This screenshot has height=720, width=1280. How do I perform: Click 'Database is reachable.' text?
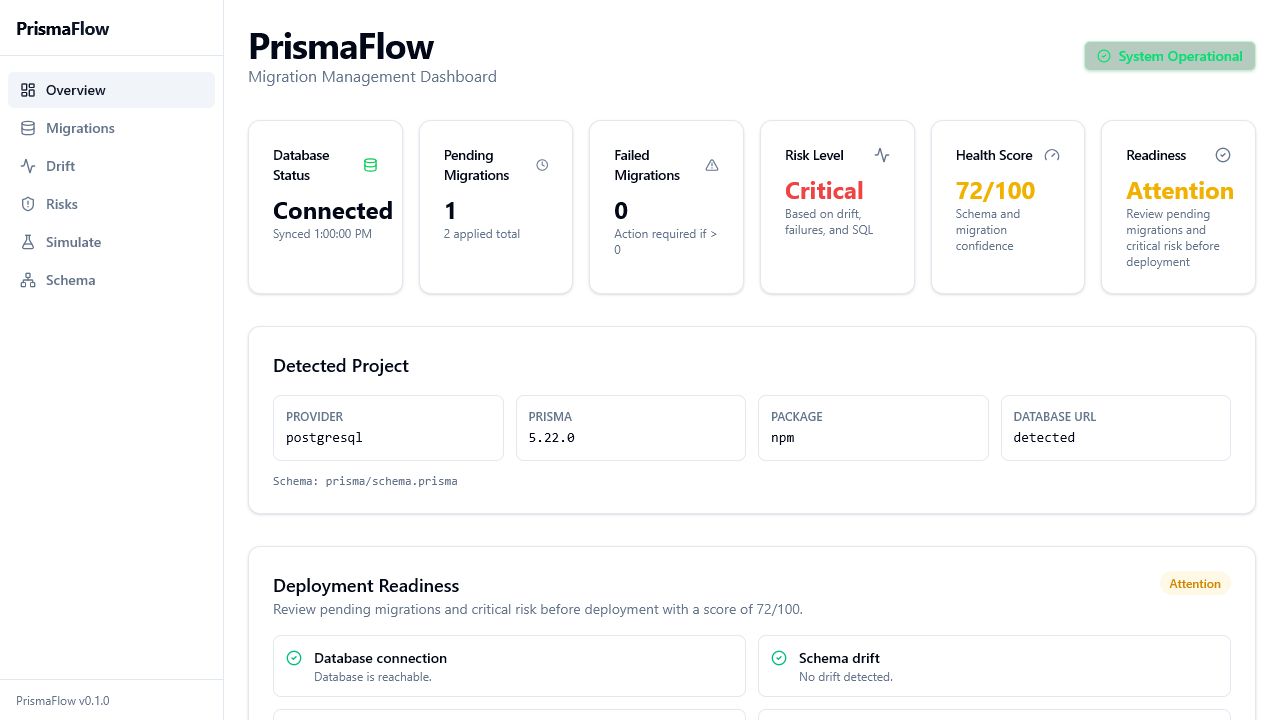[x=373, y=677]
